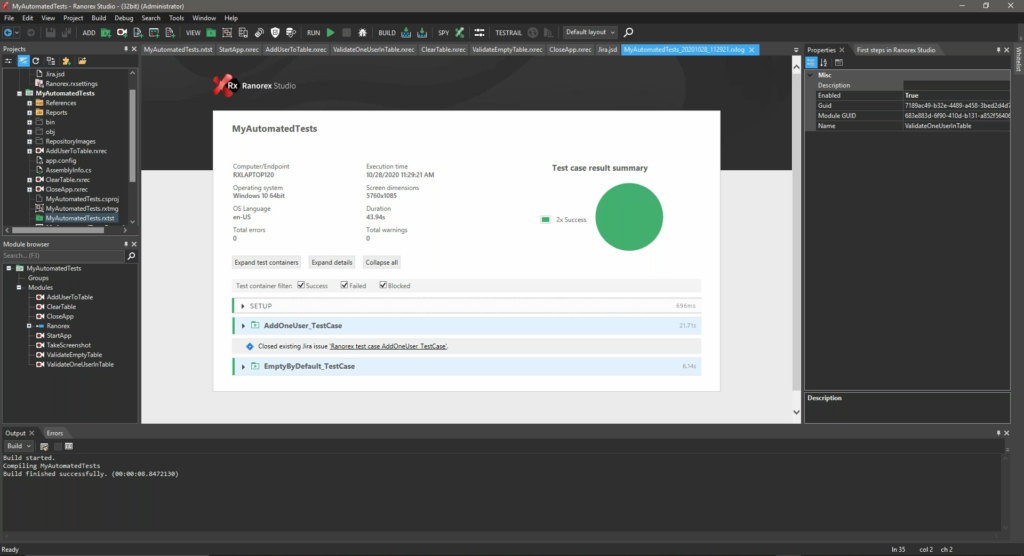Click the Expand test containers button
Image resolution: width=1024 pixels, height=556 pixels.
click(266, 263)
